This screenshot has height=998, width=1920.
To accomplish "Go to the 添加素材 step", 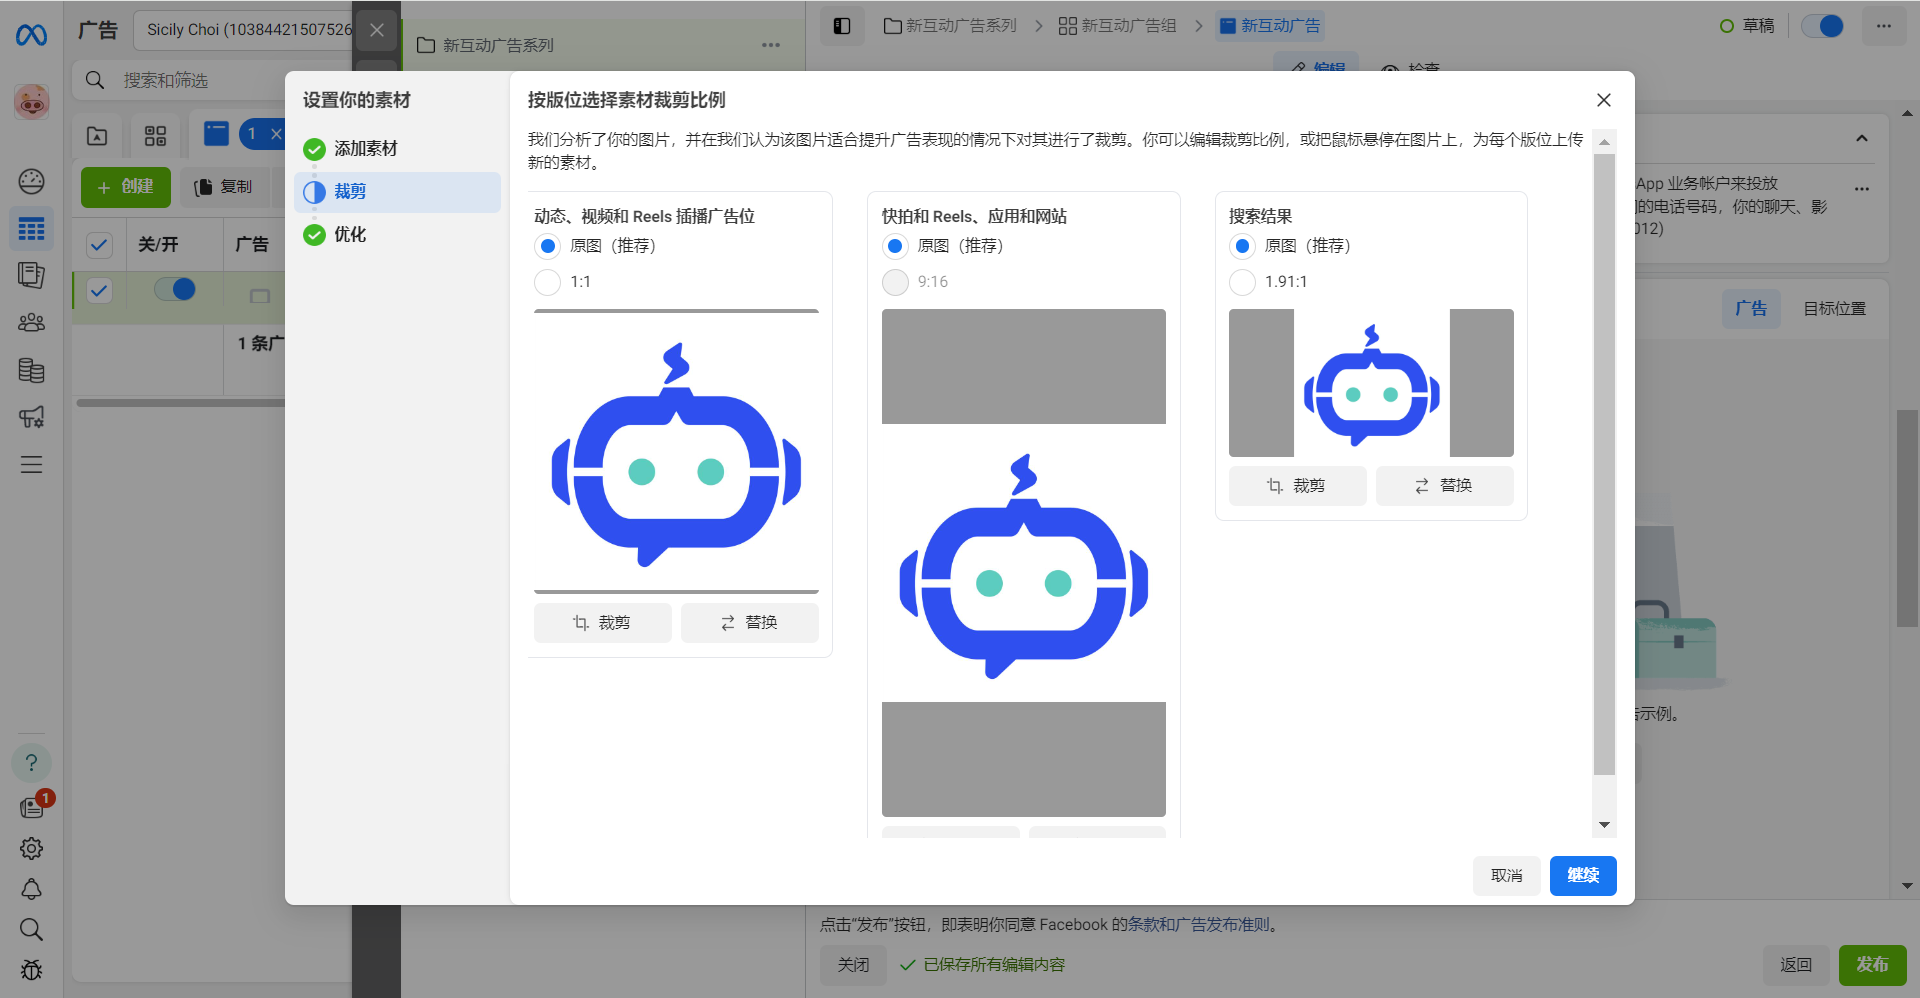I will pos(365,149).
